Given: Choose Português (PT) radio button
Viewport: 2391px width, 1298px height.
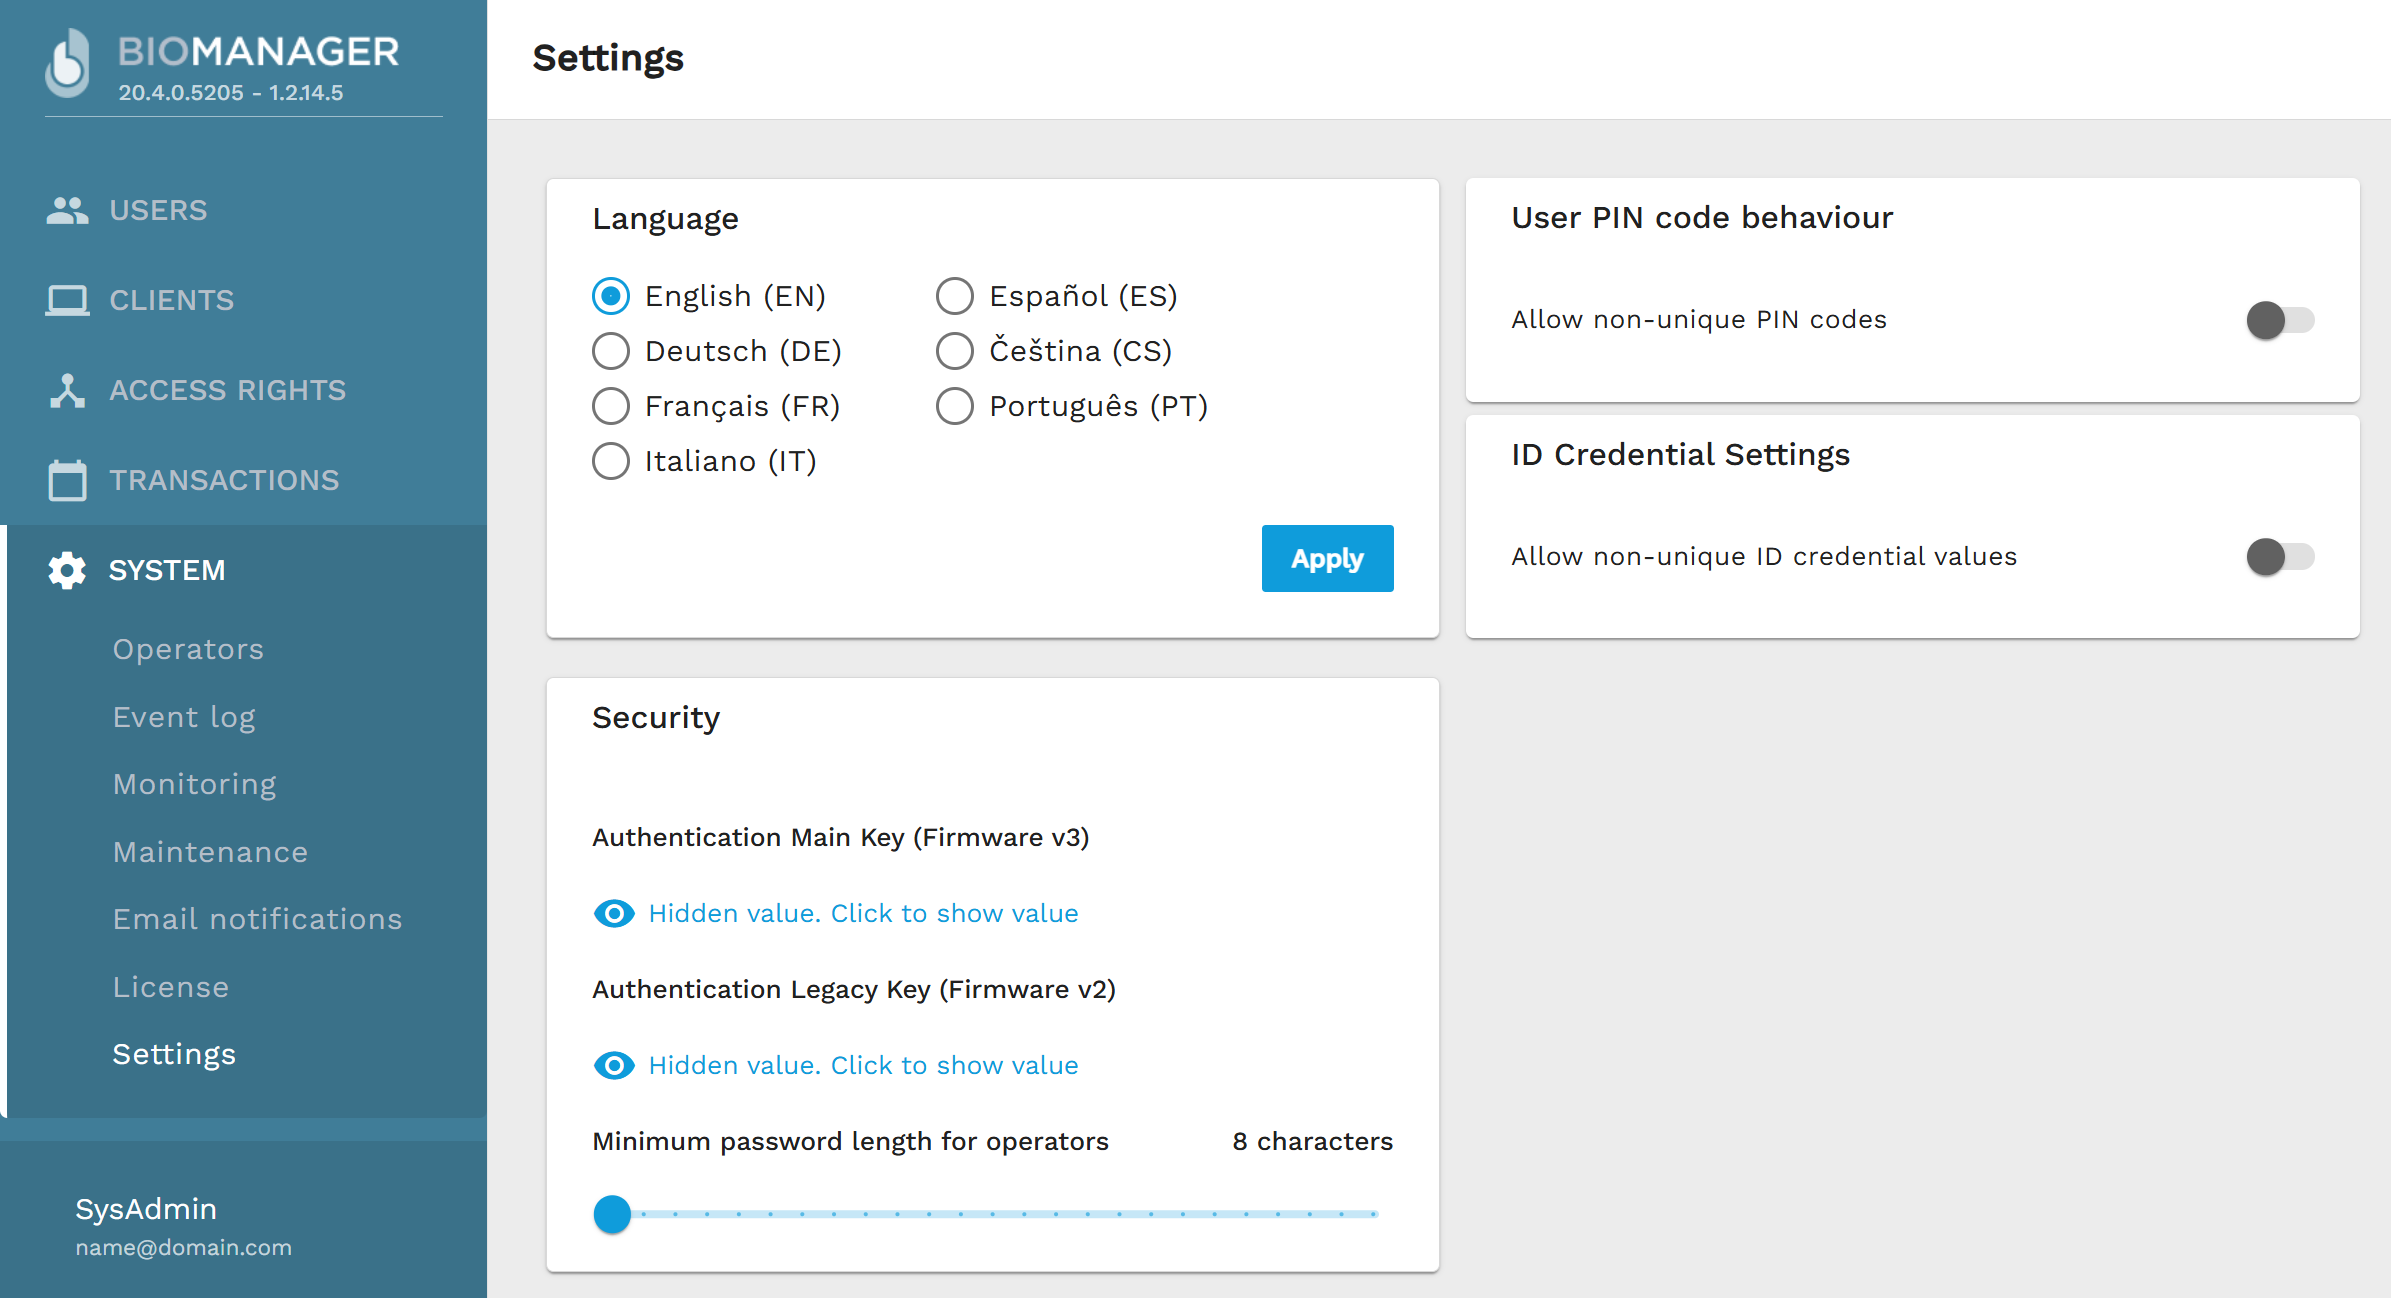Looking at the screenshot, I should [955, 406].
